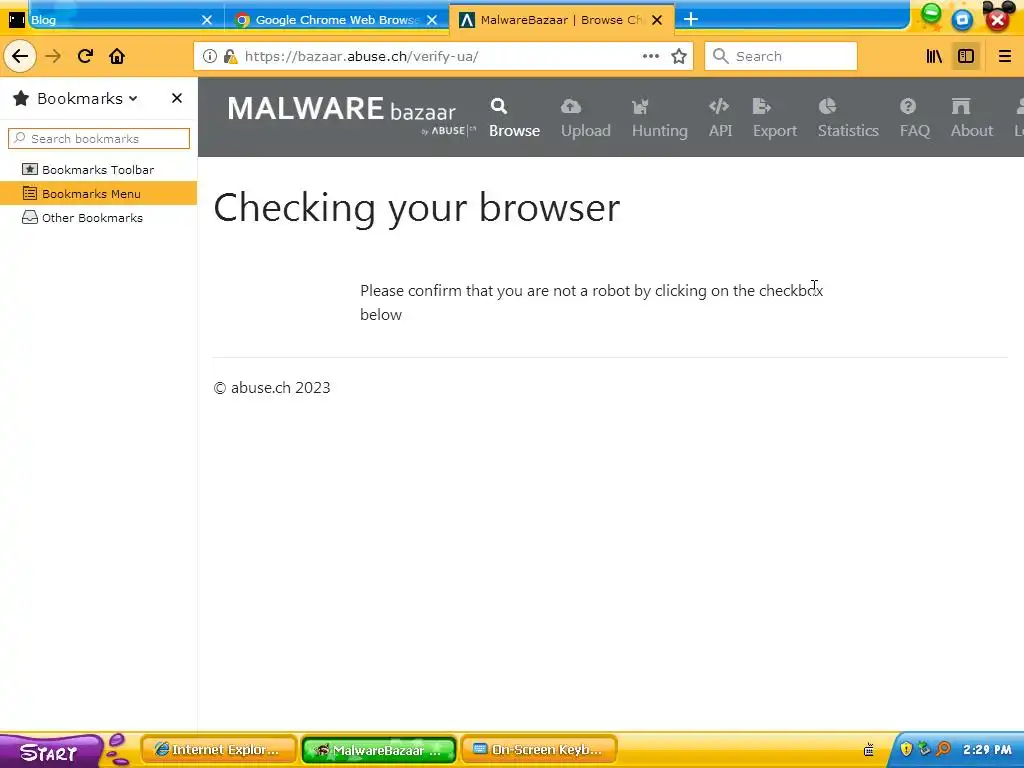Viewport: 1024px width, 768px height.
Task: Click the green minimize window button
Action: click(931, 16)
